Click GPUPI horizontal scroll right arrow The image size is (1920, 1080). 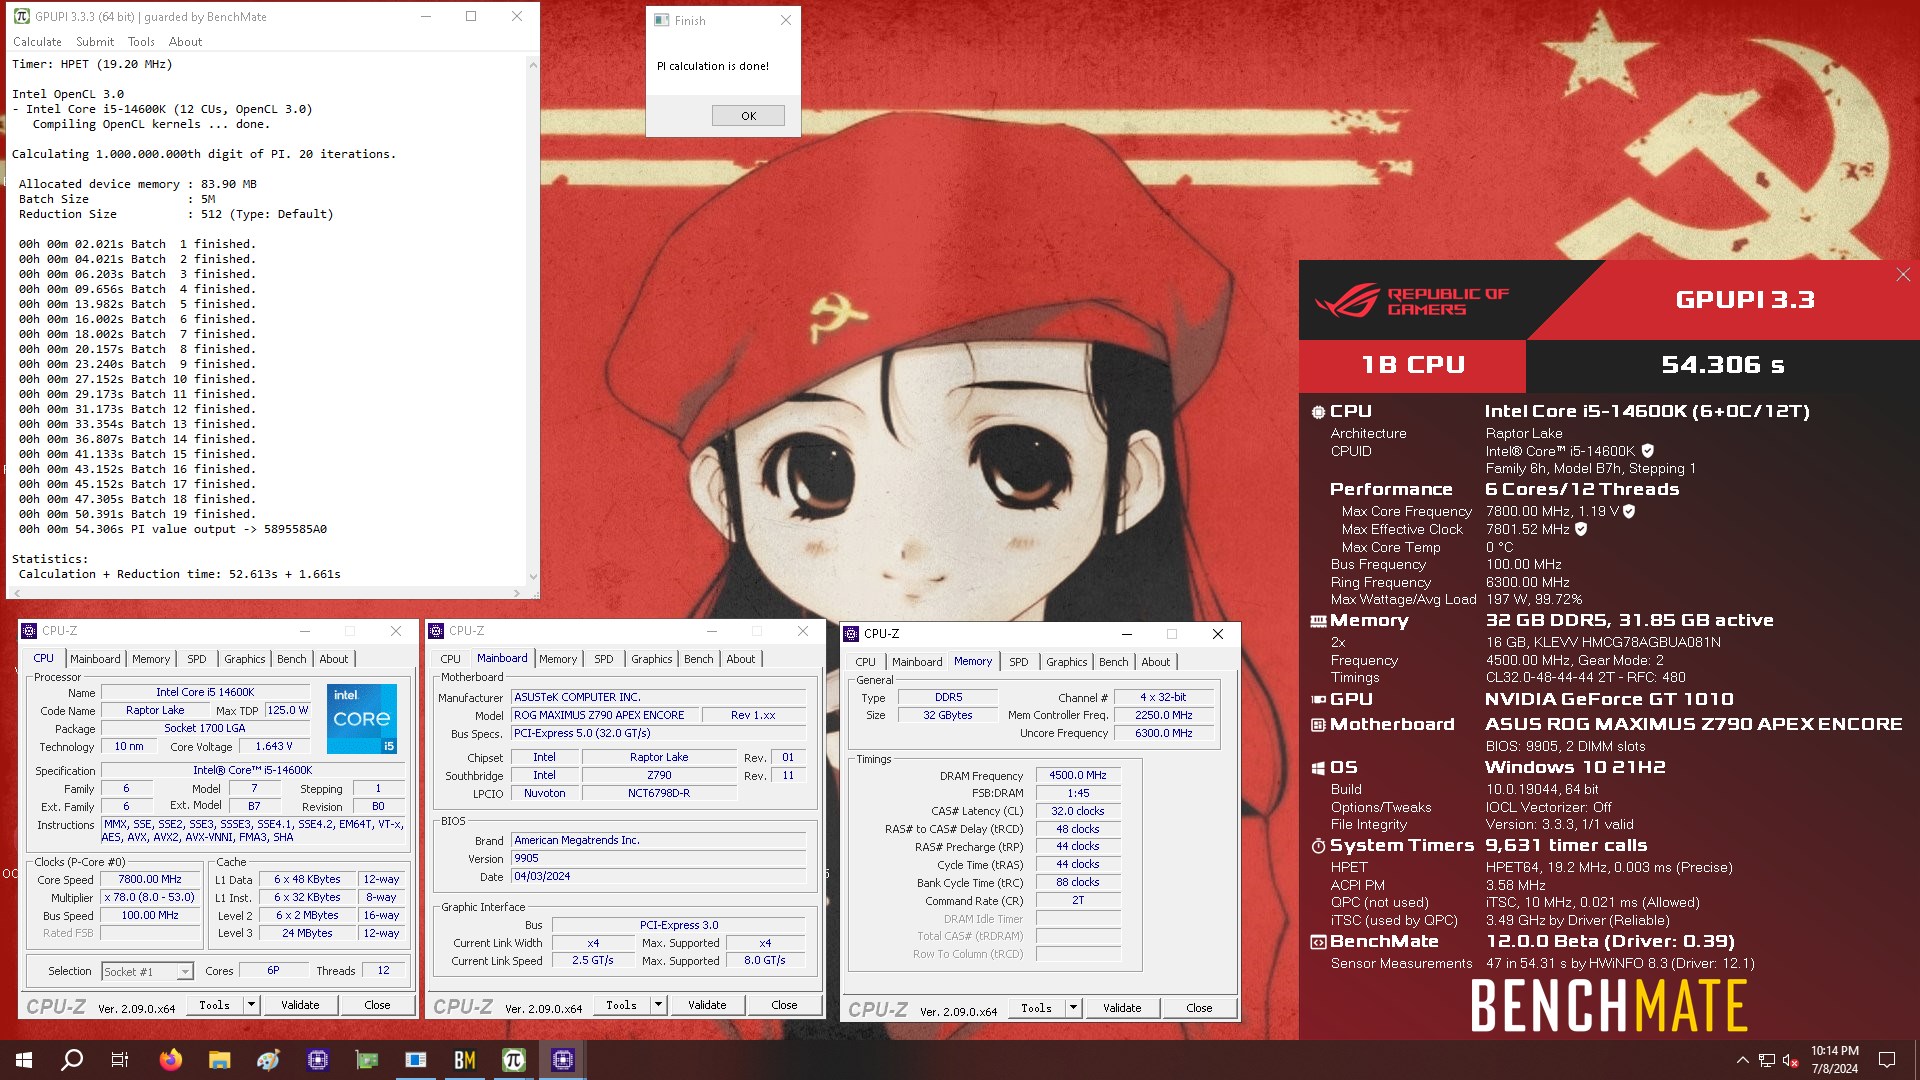pos(516,593)
